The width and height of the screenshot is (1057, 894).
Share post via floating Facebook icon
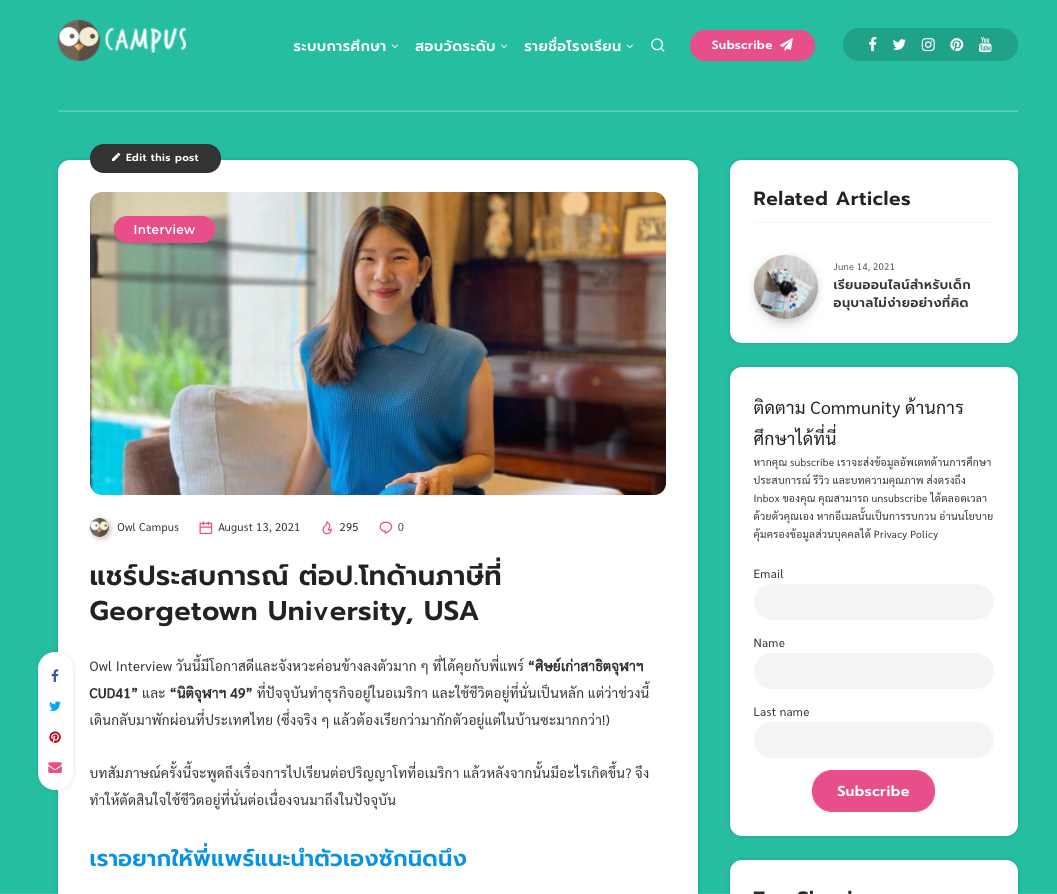(x=55, y=676)
